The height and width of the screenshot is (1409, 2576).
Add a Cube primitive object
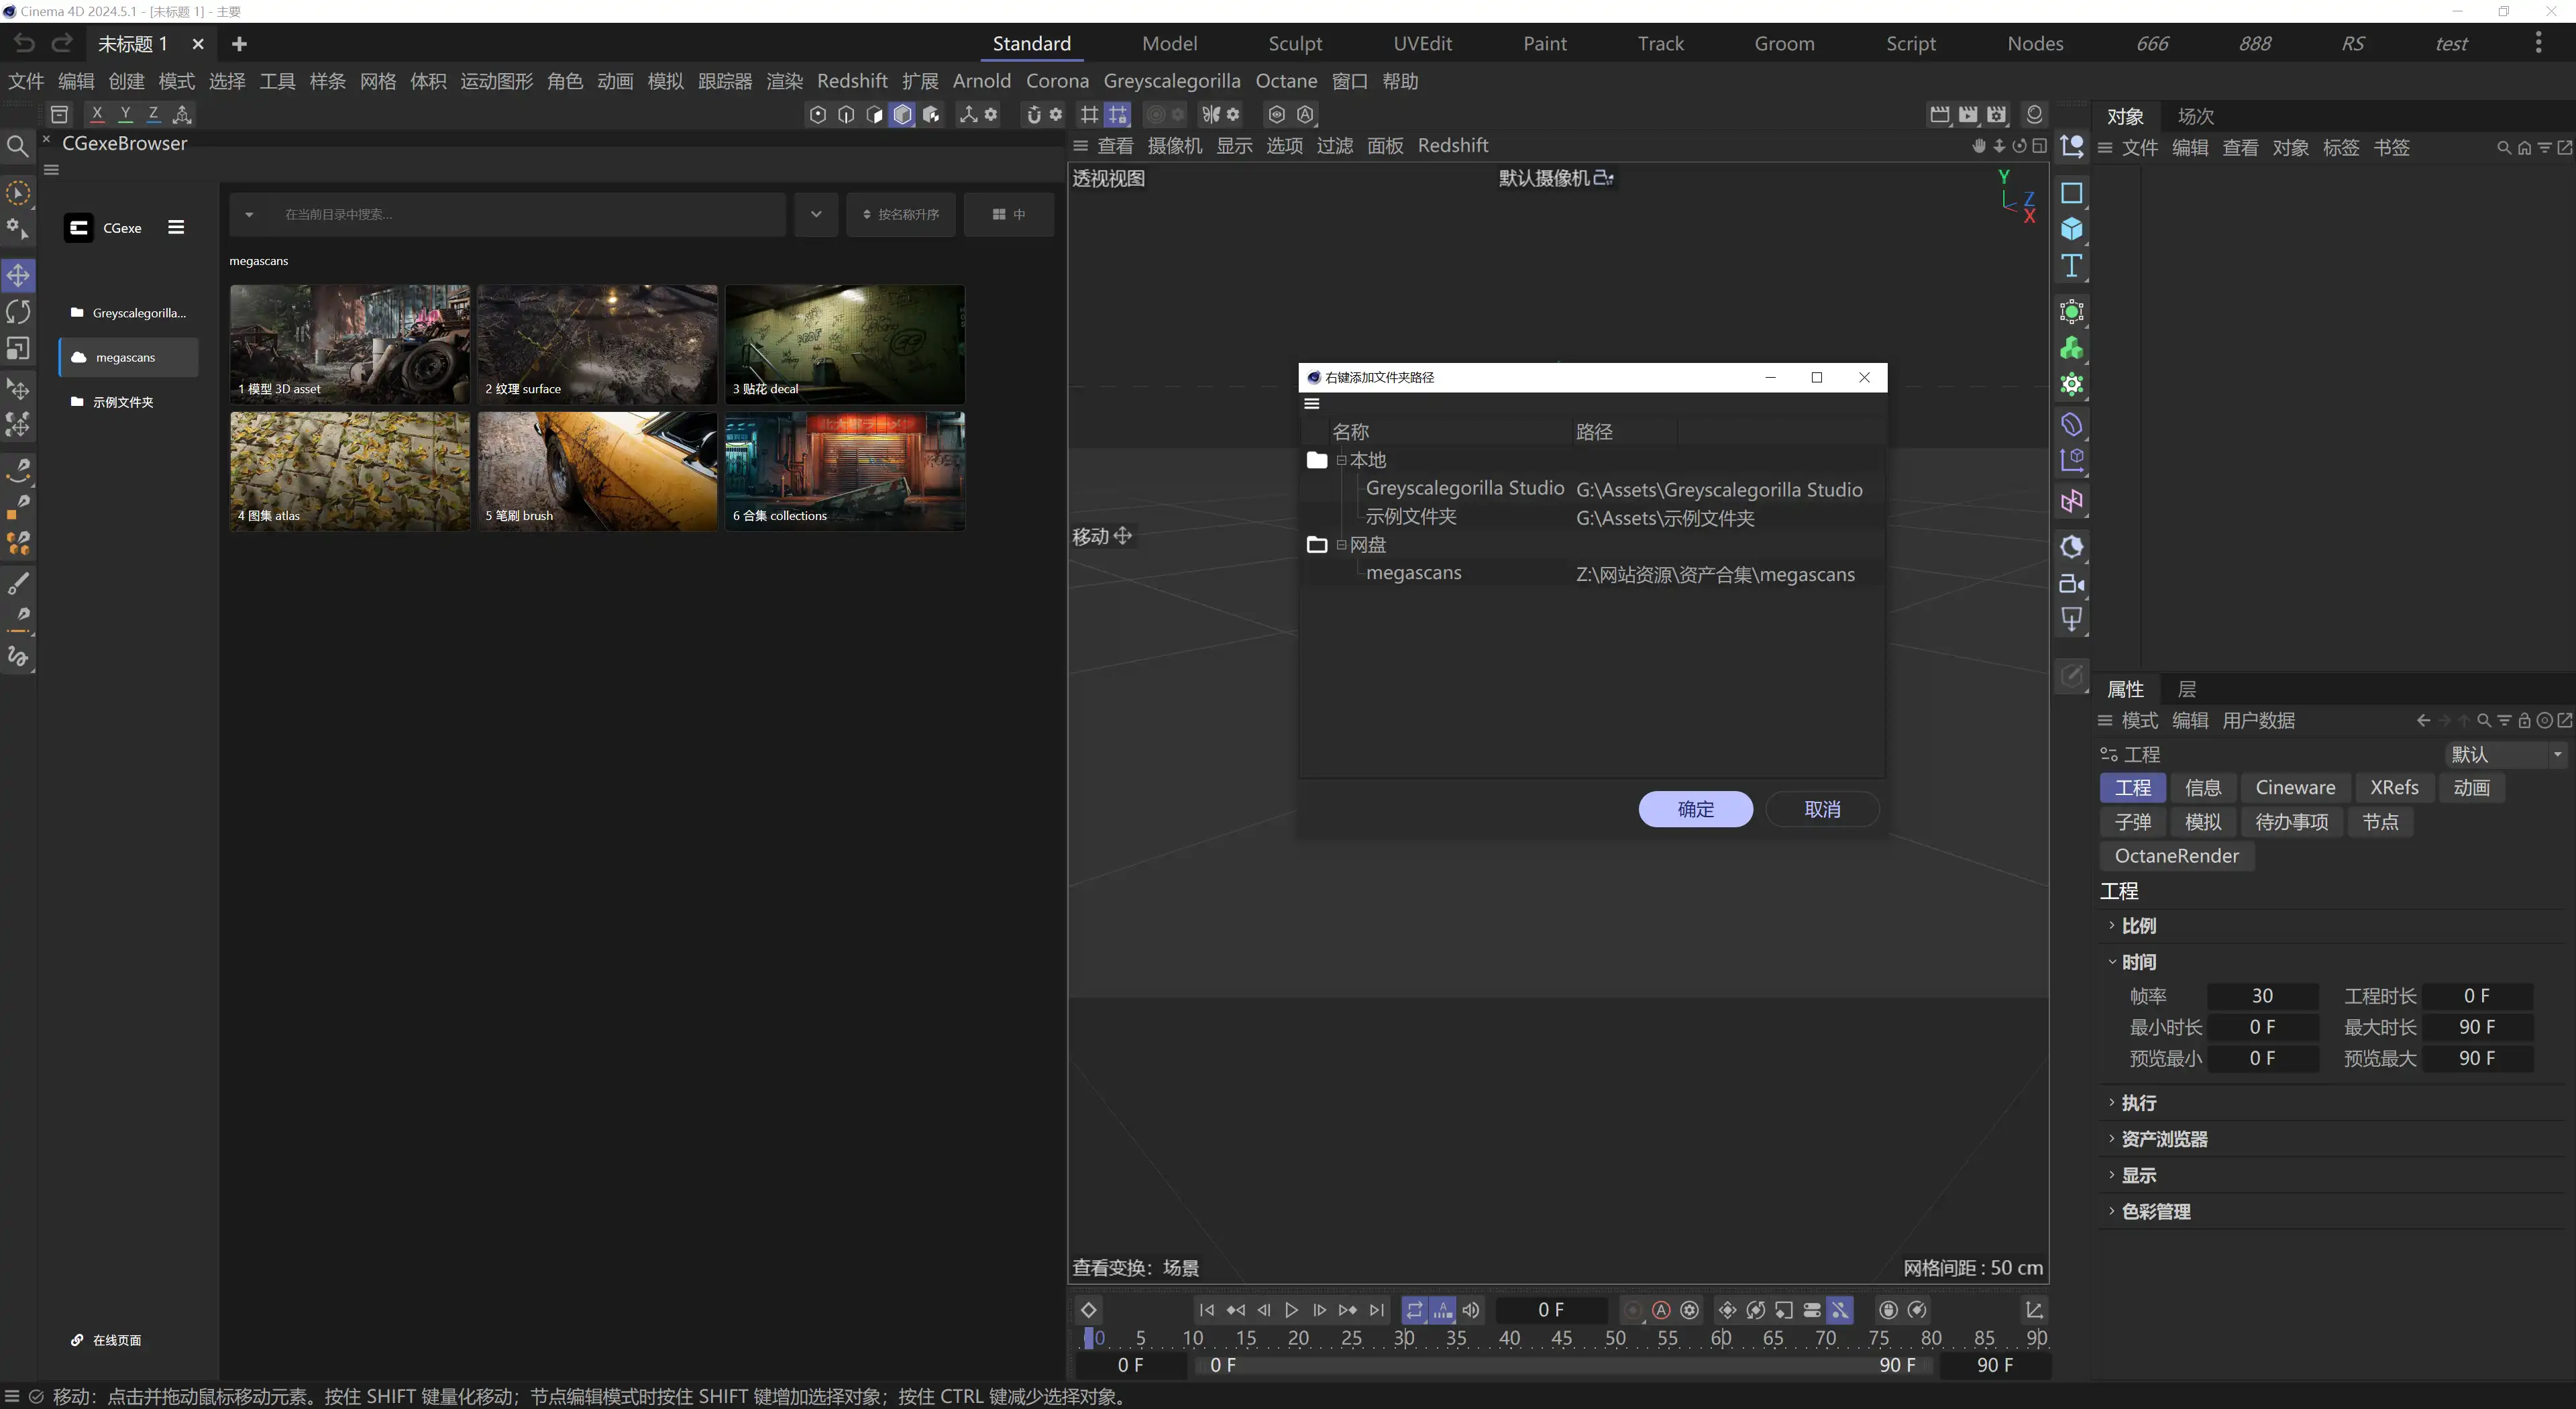(2071, 229)
